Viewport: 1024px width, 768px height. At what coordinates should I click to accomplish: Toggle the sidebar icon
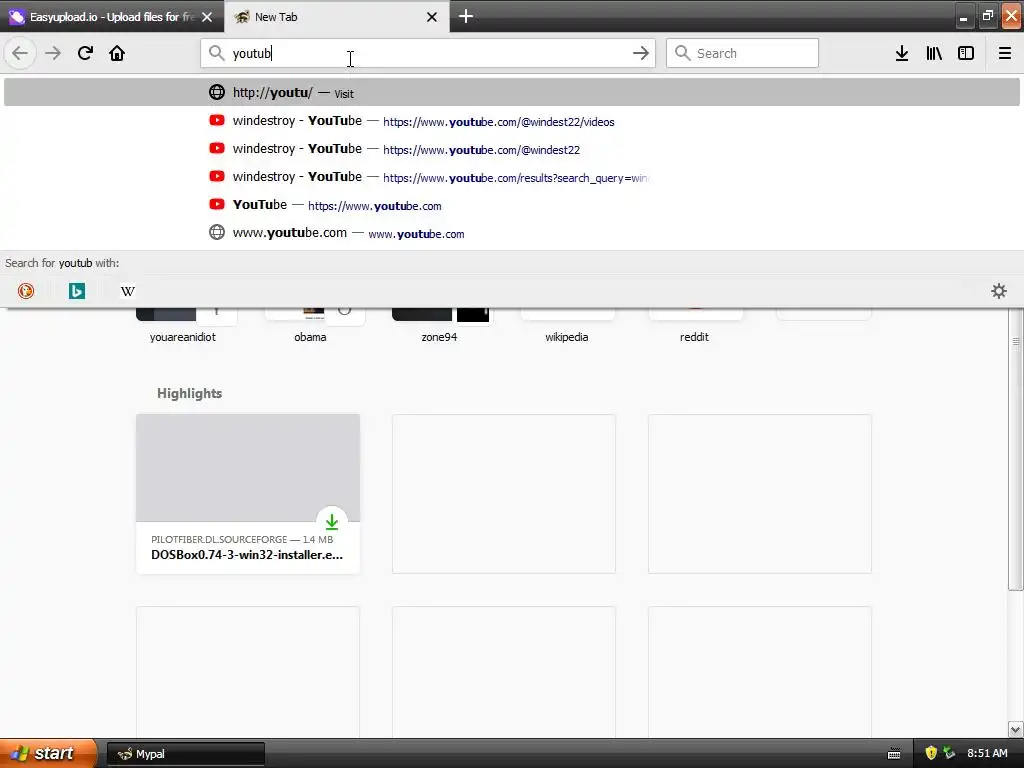pos(966,53)
